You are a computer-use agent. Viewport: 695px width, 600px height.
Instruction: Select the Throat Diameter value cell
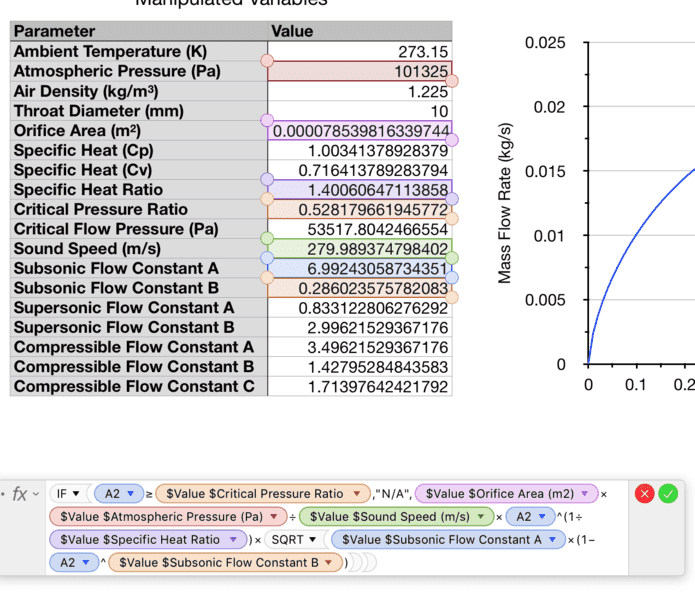360,111
